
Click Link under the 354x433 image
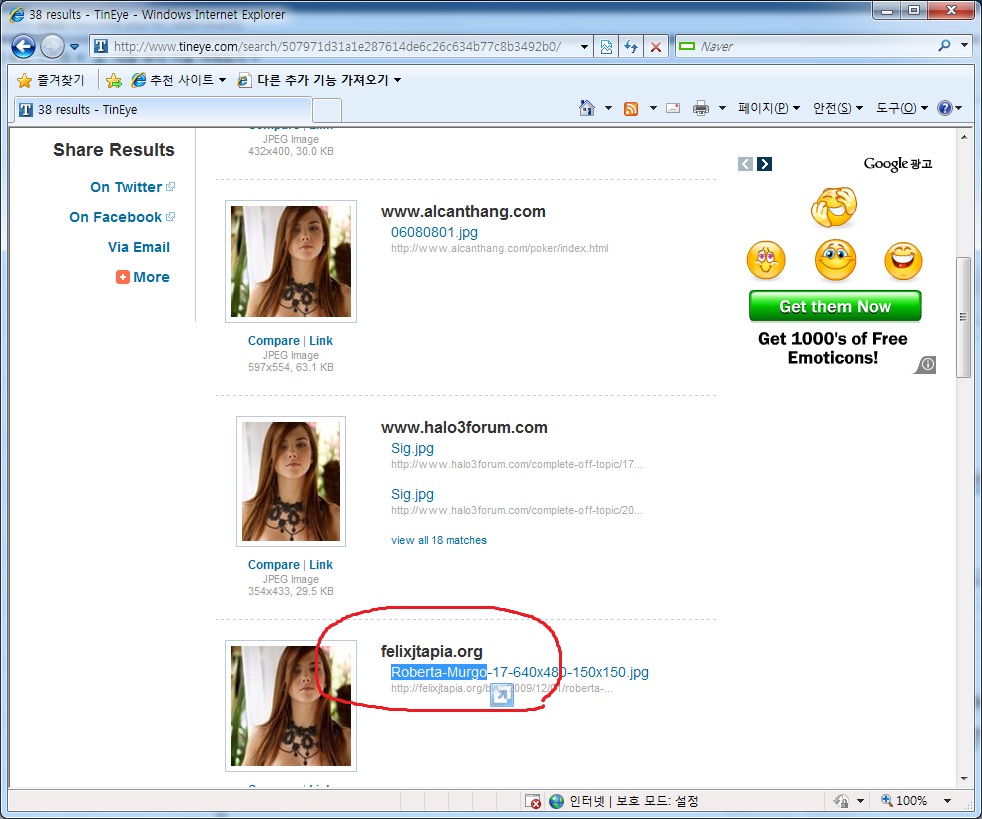(x=321, y=565)
